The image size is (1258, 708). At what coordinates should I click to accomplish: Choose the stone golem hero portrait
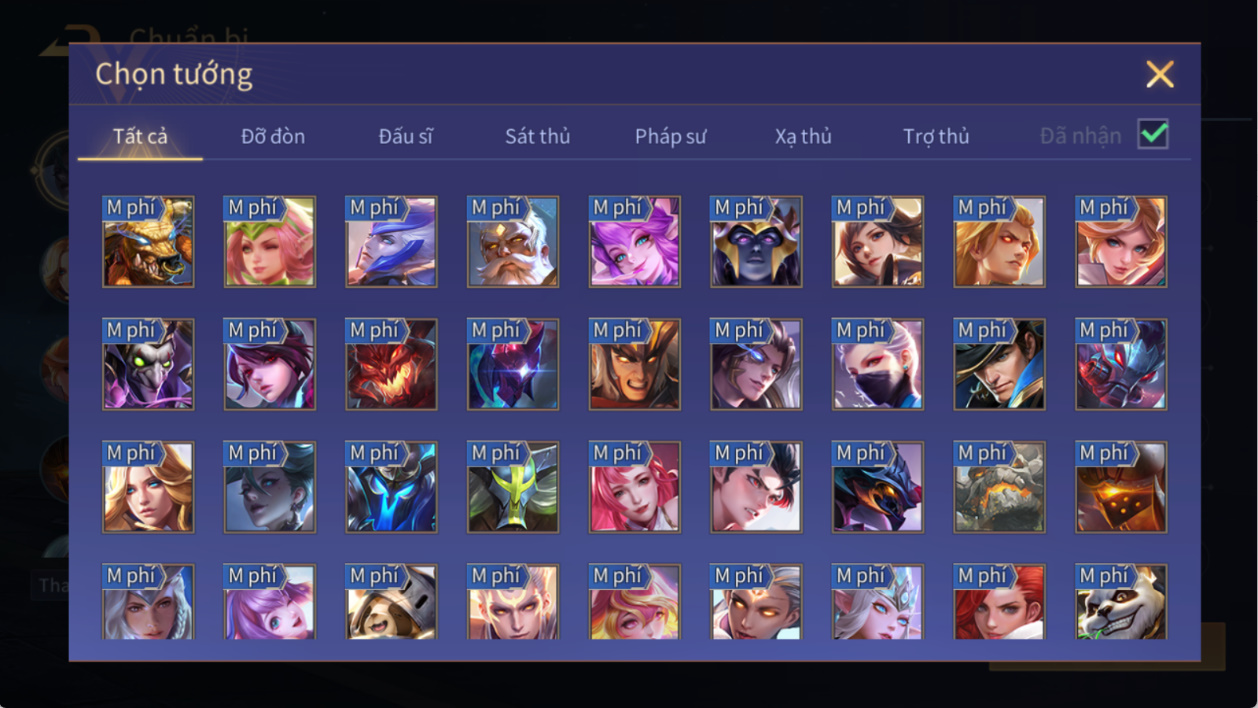pos(1000,487)
